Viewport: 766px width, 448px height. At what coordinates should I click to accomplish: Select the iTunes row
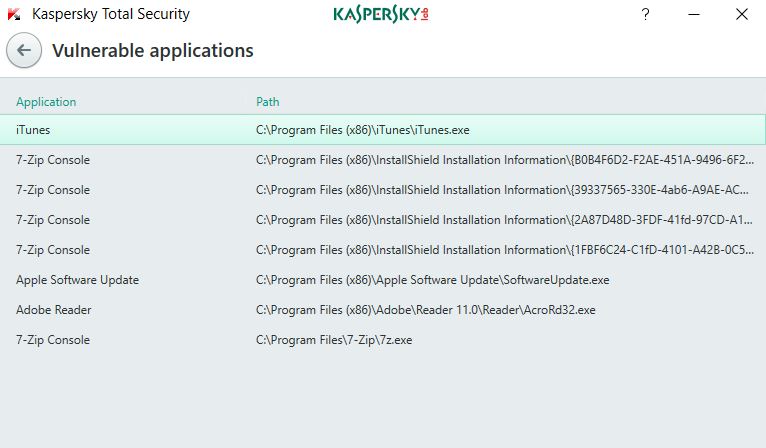pyautogui.click(x=383, y=130)
